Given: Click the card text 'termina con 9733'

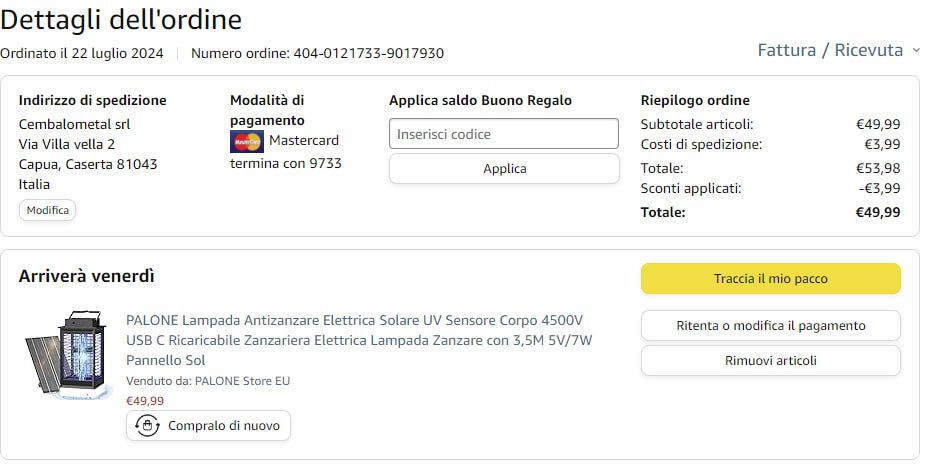Looking at the screenshot, I should coord(286,163).
